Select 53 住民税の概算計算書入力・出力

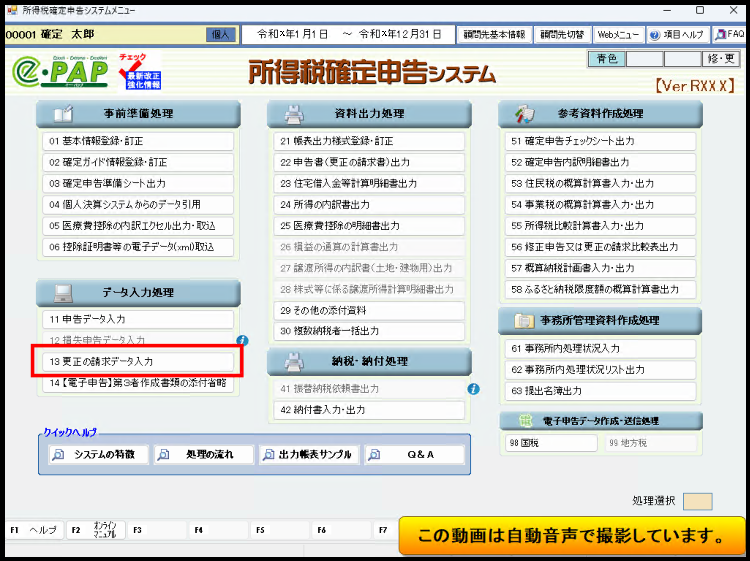tap(600, 184)
